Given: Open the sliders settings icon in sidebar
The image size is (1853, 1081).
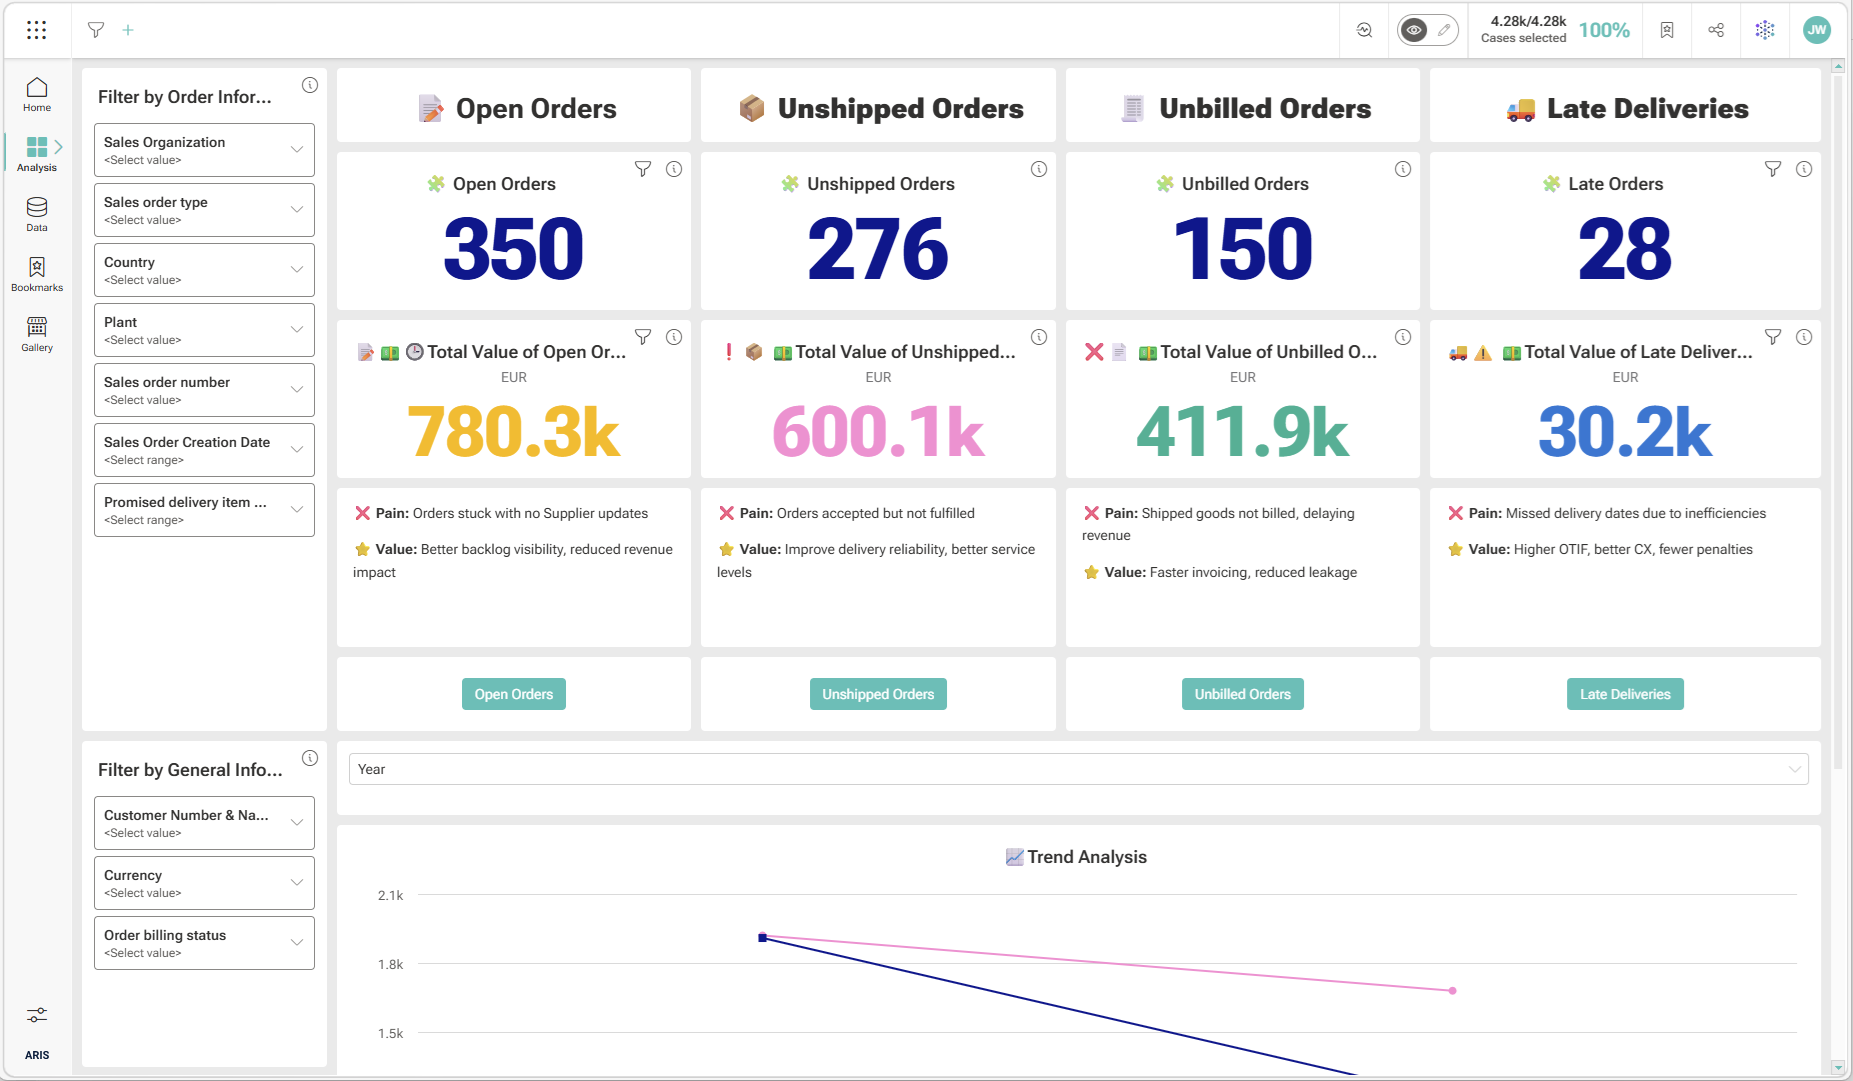Looking at the screenshot, I should [x=37, y=1015].
